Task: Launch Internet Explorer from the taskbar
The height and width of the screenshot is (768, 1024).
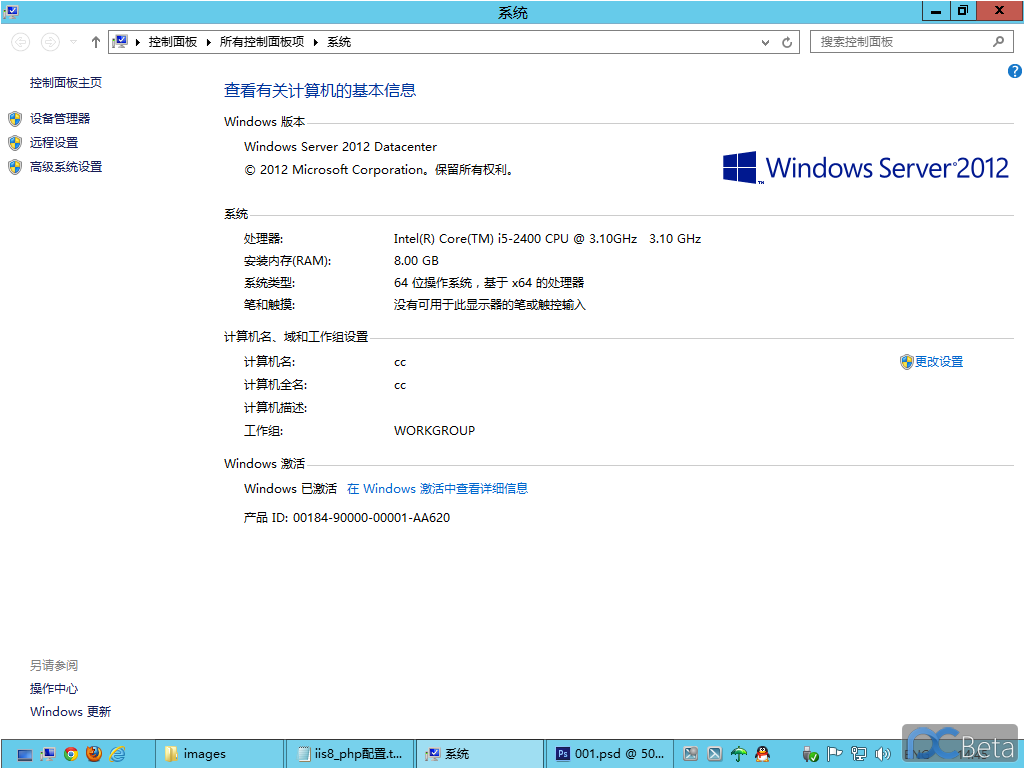Action: pyautogui.click(x=118, y=754)
